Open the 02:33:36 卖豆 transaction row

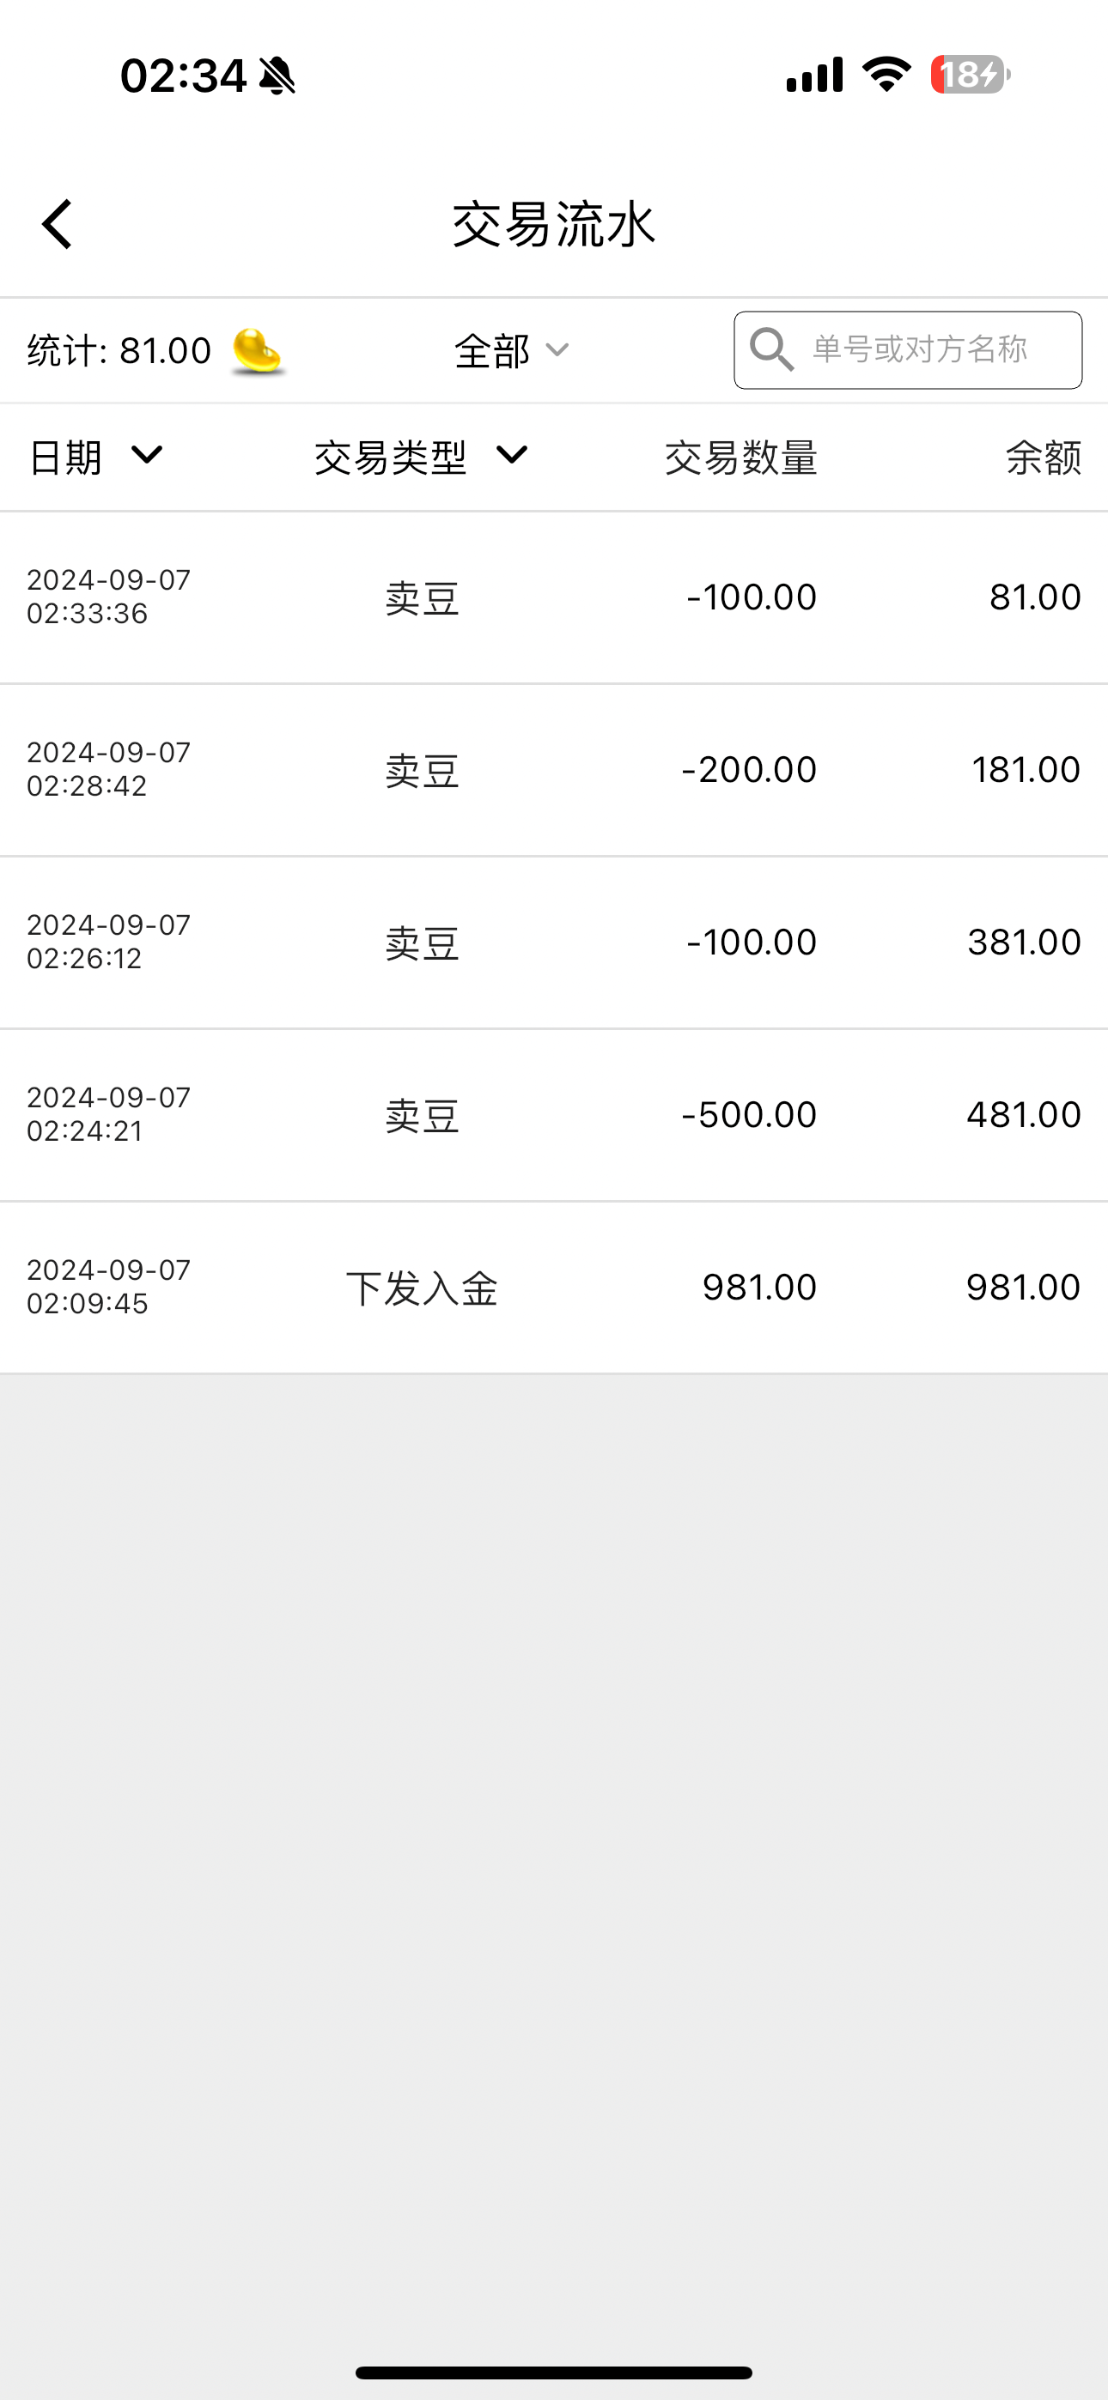554,598
